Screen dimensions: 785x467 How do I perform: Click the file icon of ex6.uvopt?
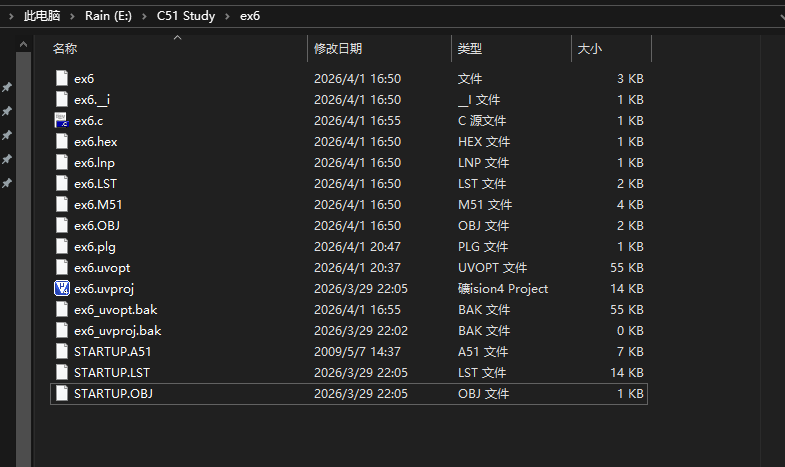(62, 267)
